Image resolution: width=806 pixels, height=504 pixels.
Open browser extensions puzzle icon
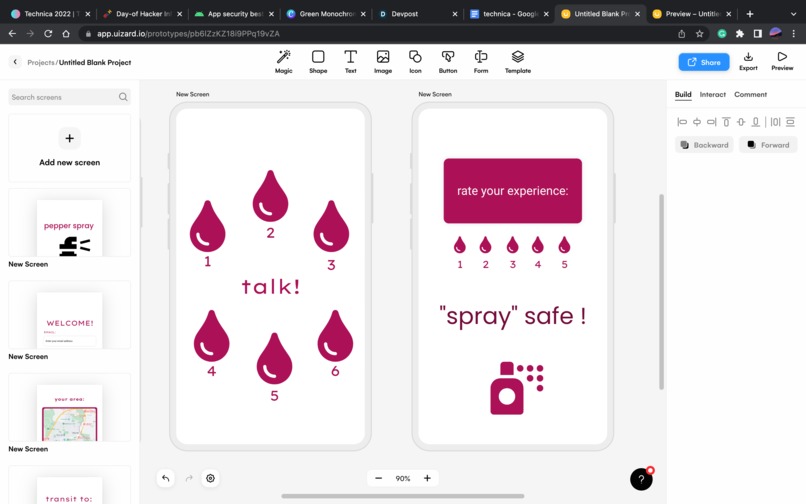[x=740, y=33]
